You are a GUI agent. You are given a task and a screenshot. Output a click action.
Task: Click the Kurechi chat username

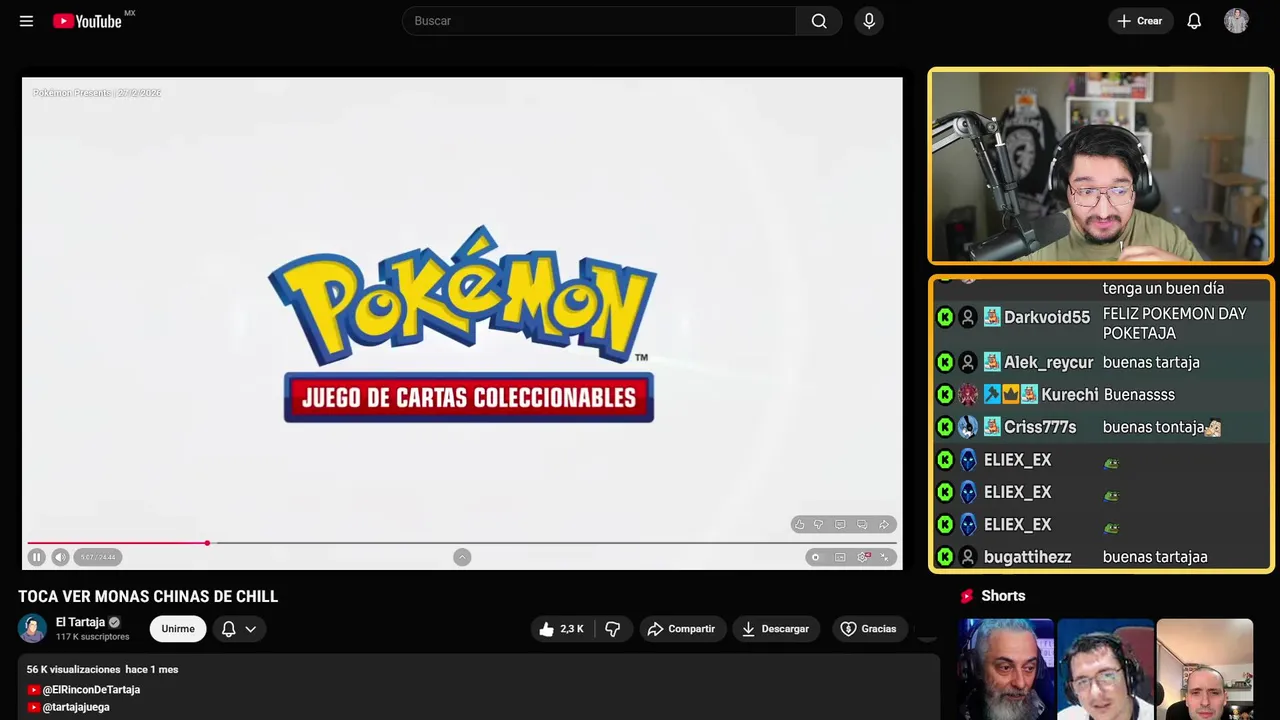[1070, 395]
